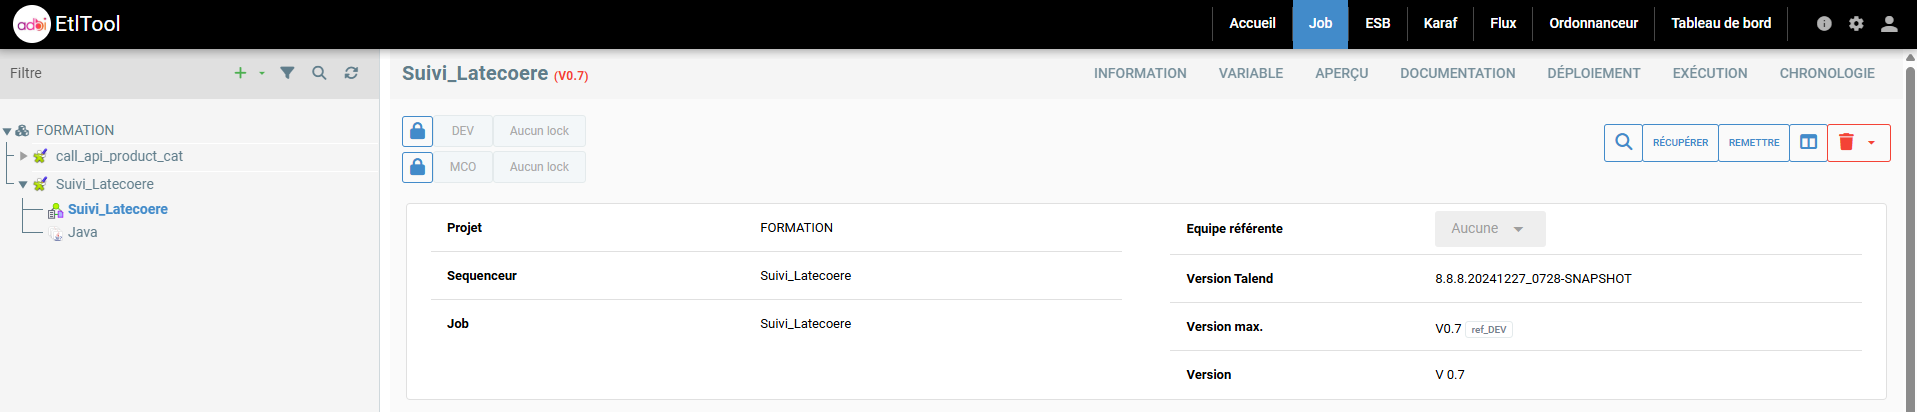Viewport: 1917px width, 412px height.
Task: Refresh the job tree list
Action: point(351,73)
